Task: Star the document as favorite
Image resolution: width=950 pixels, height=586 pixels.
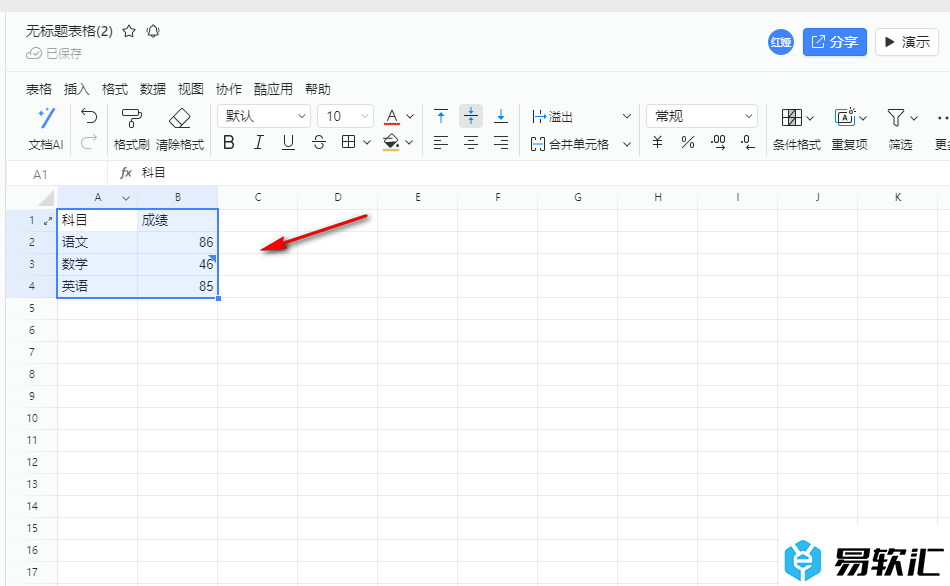Action: pos(129,32)
